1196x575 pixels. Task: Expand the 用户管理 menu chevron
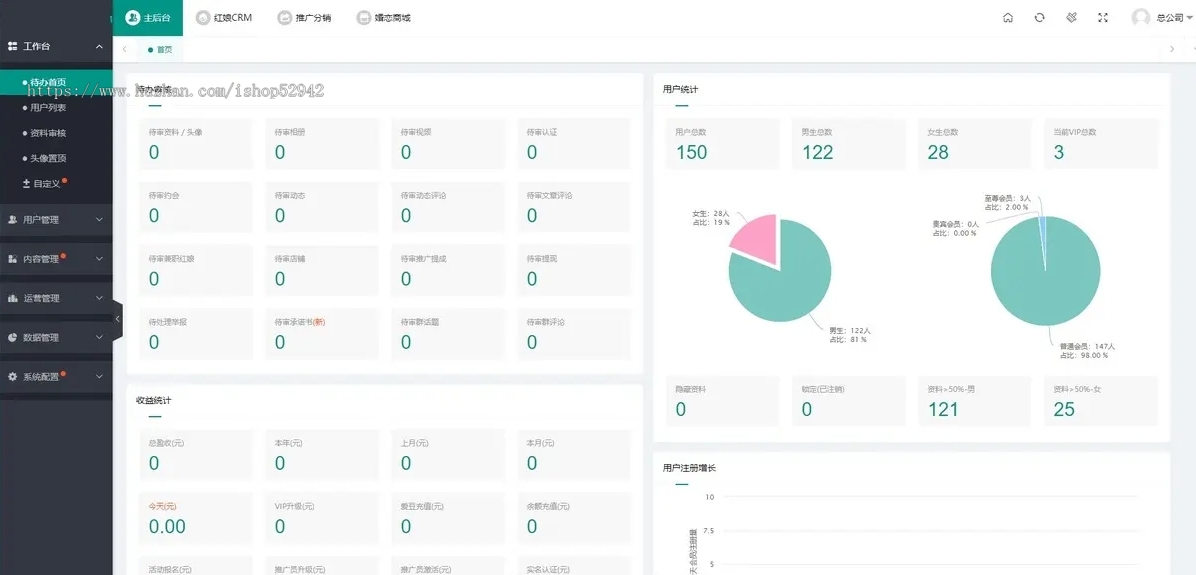[x=99, y=220]
